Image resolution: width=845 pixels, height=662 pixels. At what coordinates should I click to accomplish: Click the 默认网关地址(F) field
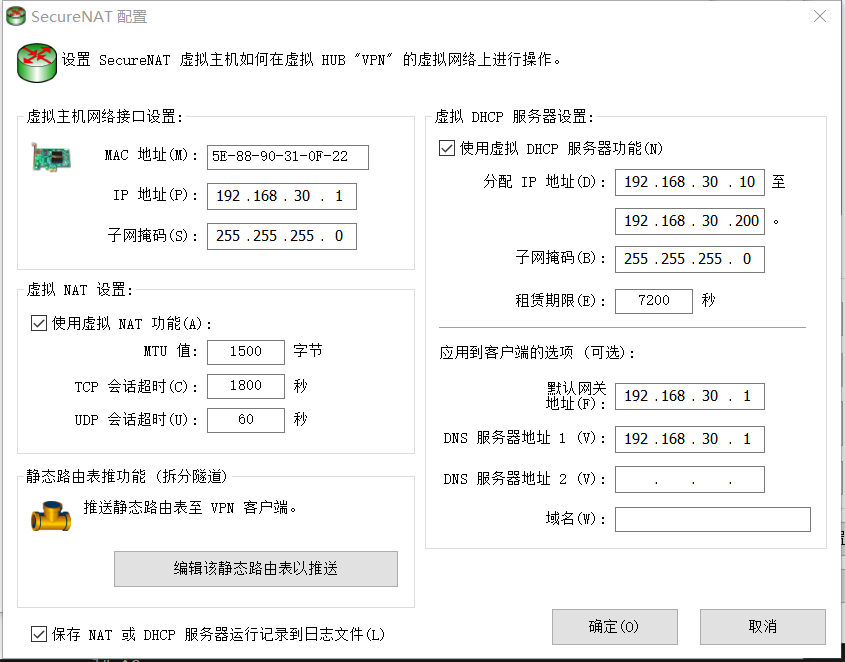pyautogui.click(x=690, y=396)
